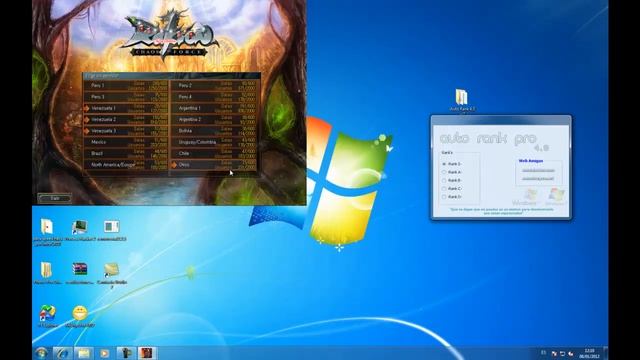Switch to the red game icon on the taskbar
Image resolution: width=640 pixels, height=360 pixels.
tap(147, 353)
